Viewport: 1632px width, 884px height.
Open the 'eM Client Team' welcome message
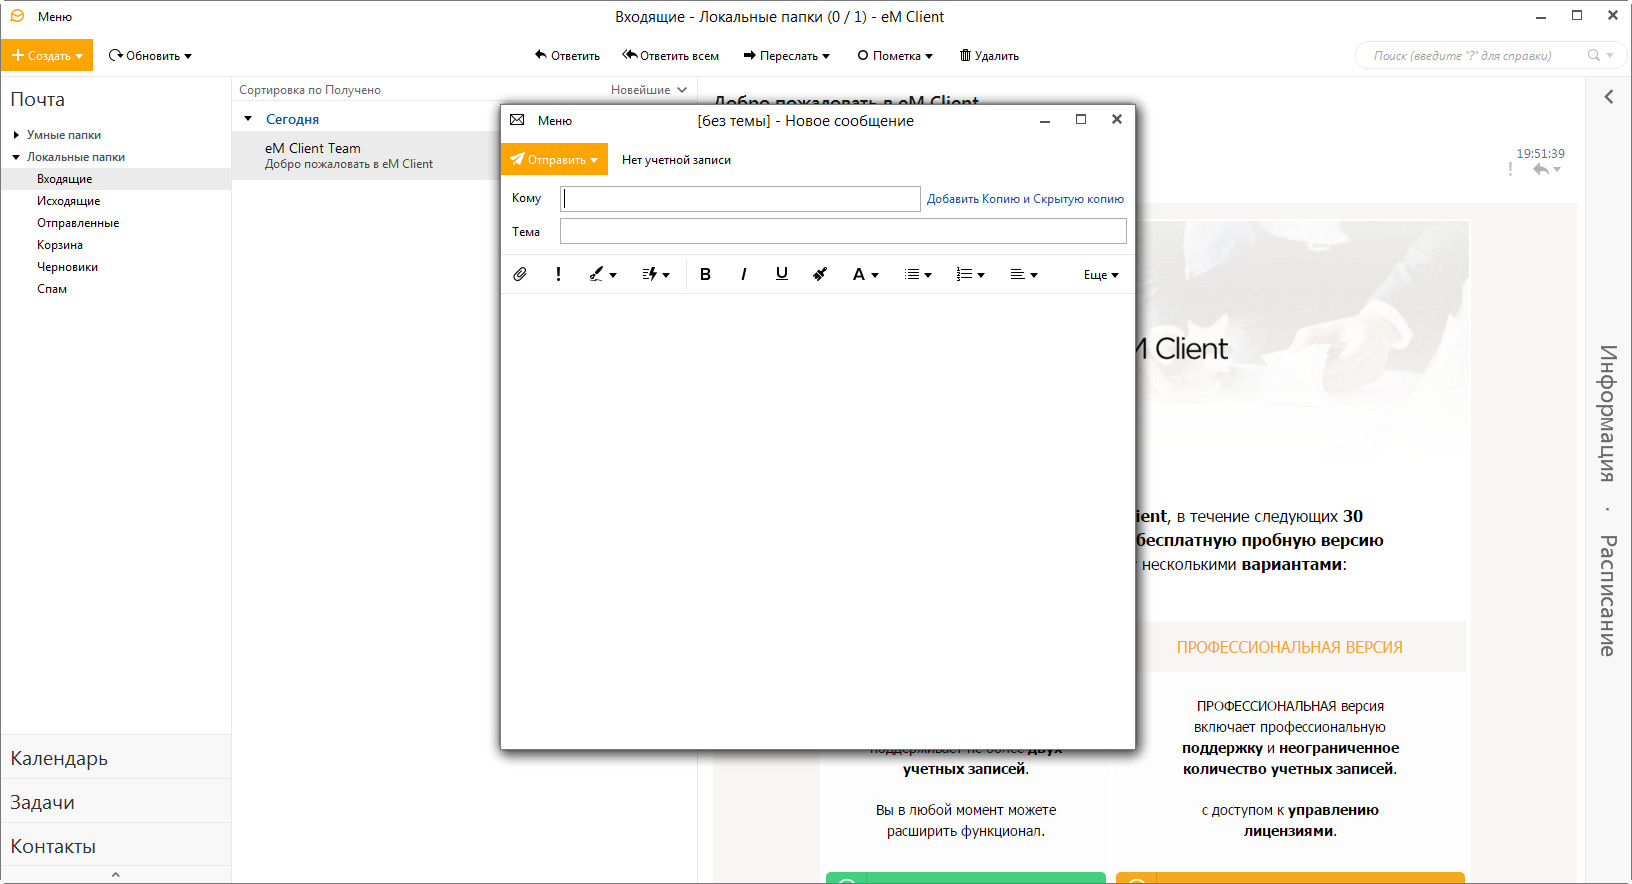tap(366, 156)
